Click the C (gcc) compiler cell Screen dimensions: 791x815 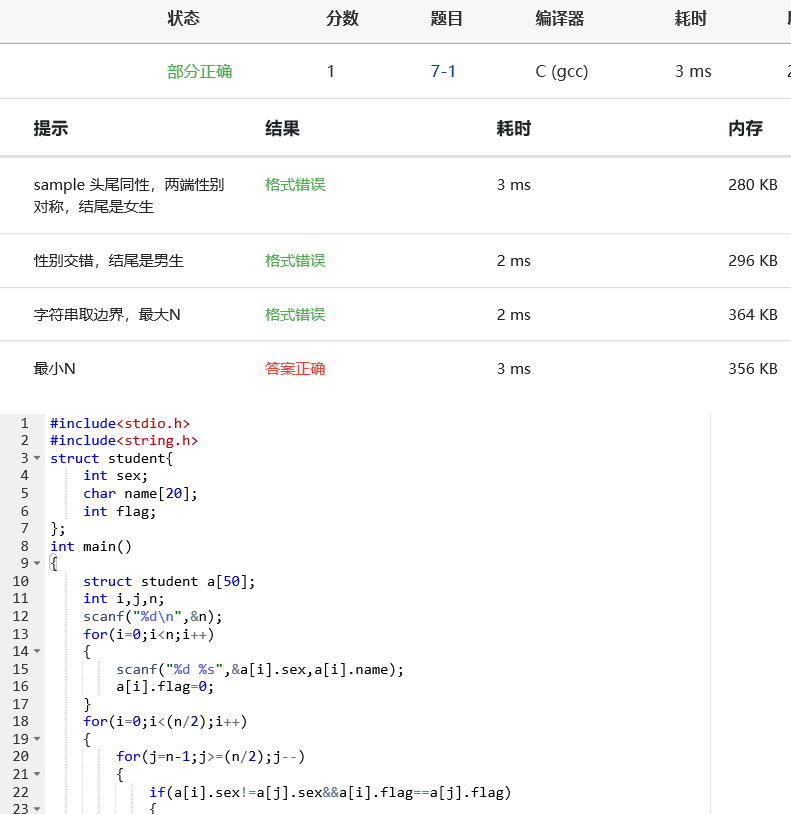(562, 71)
